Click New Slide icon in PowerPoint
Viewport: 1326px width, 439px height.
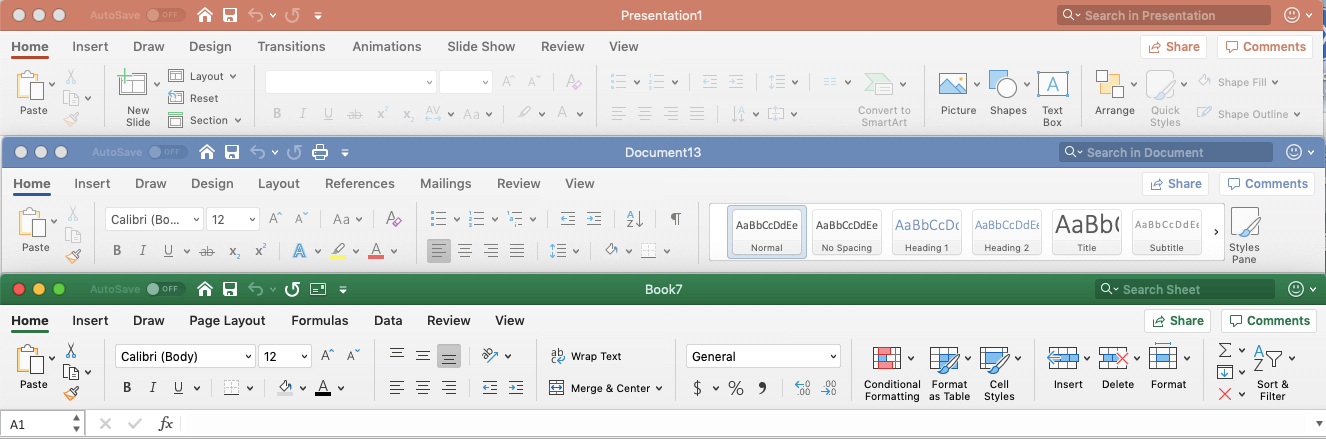point(132,84)
